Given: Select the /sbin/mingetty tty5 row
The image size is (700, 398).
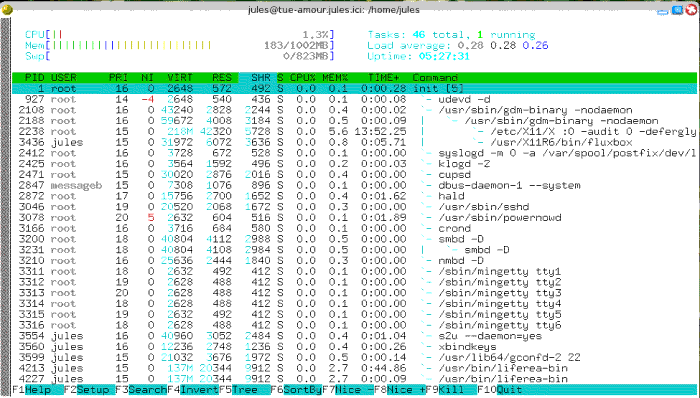Looking at the screenshot, I should [354, 314].
